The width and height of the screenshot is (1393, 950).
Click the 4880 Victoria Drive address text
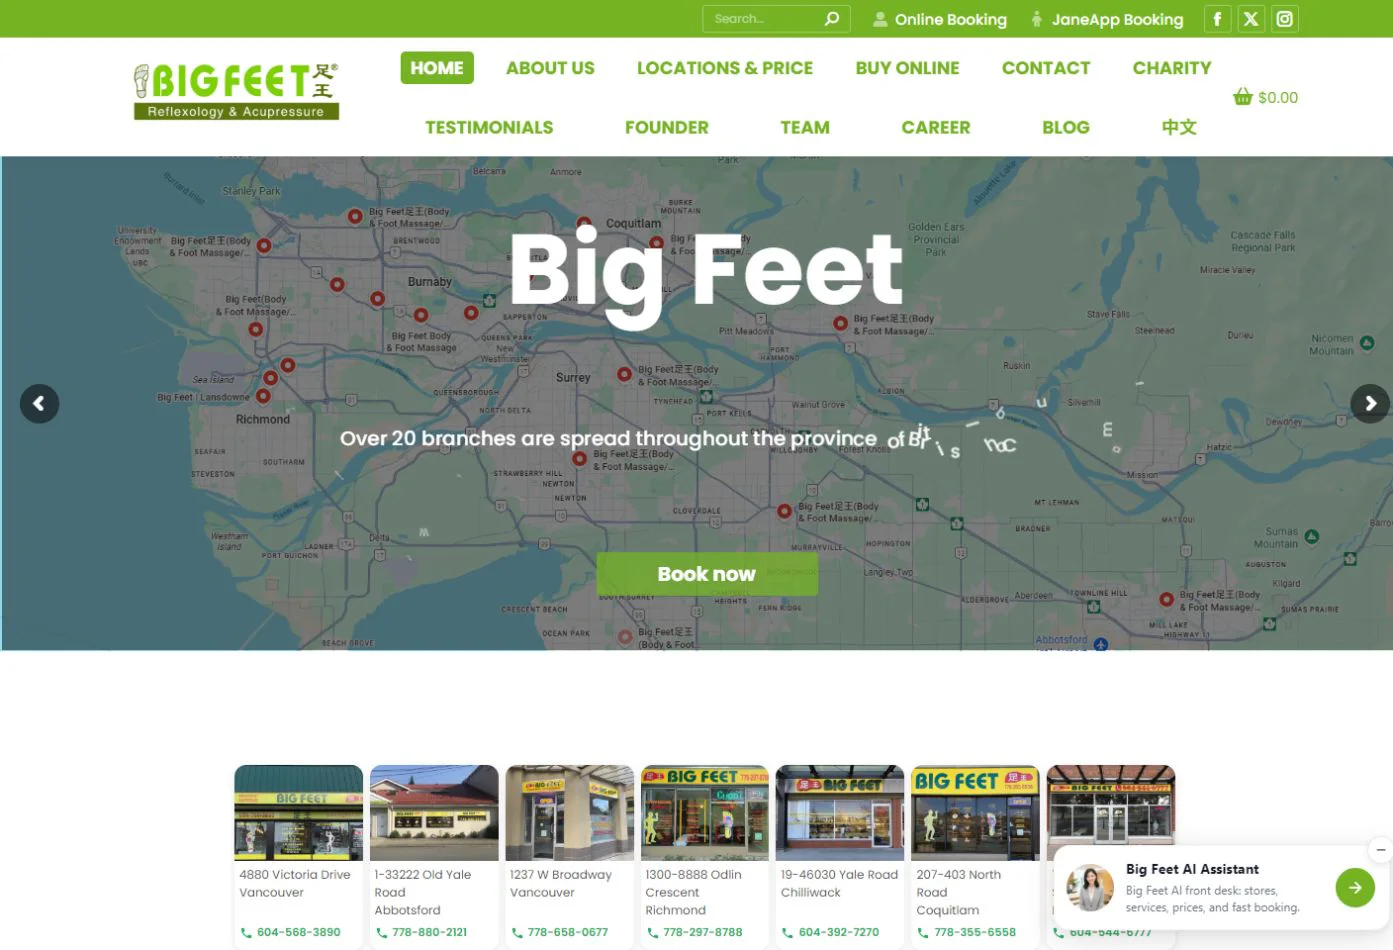point(295,884)
